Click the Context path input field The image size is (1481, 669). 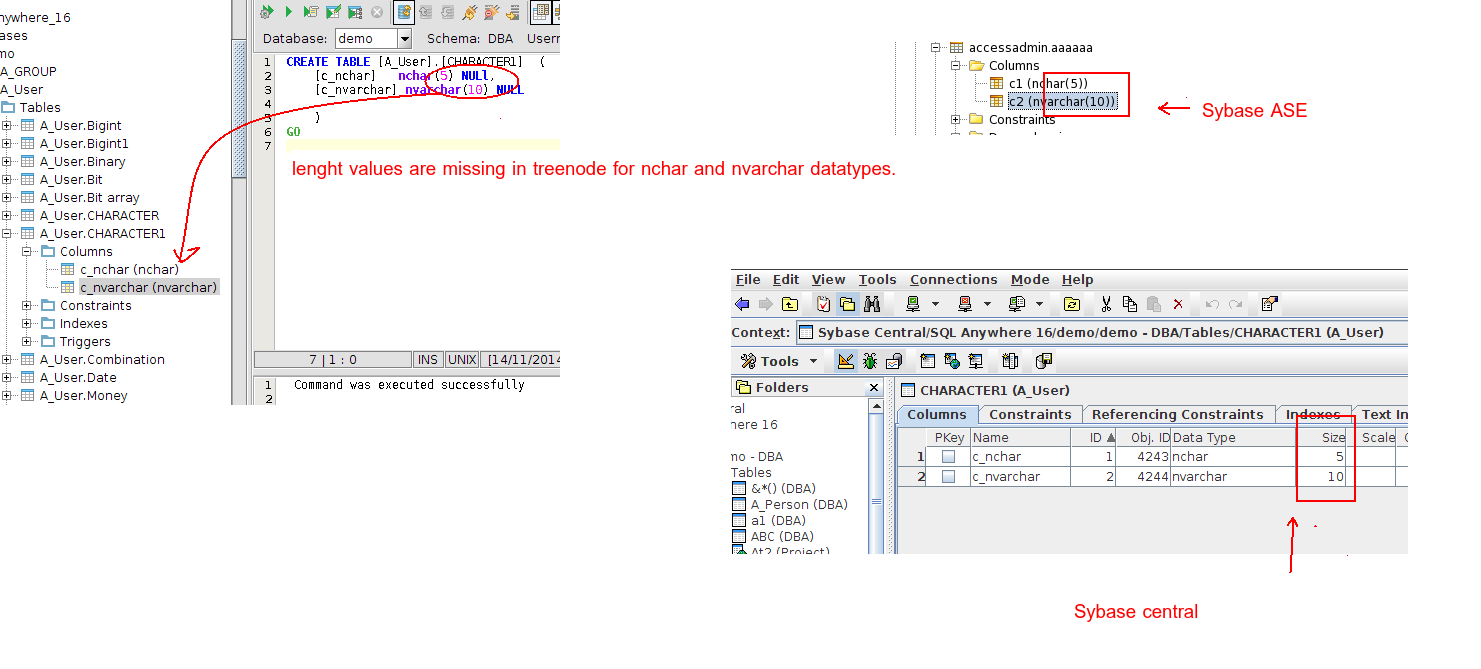click(1102, 333)
